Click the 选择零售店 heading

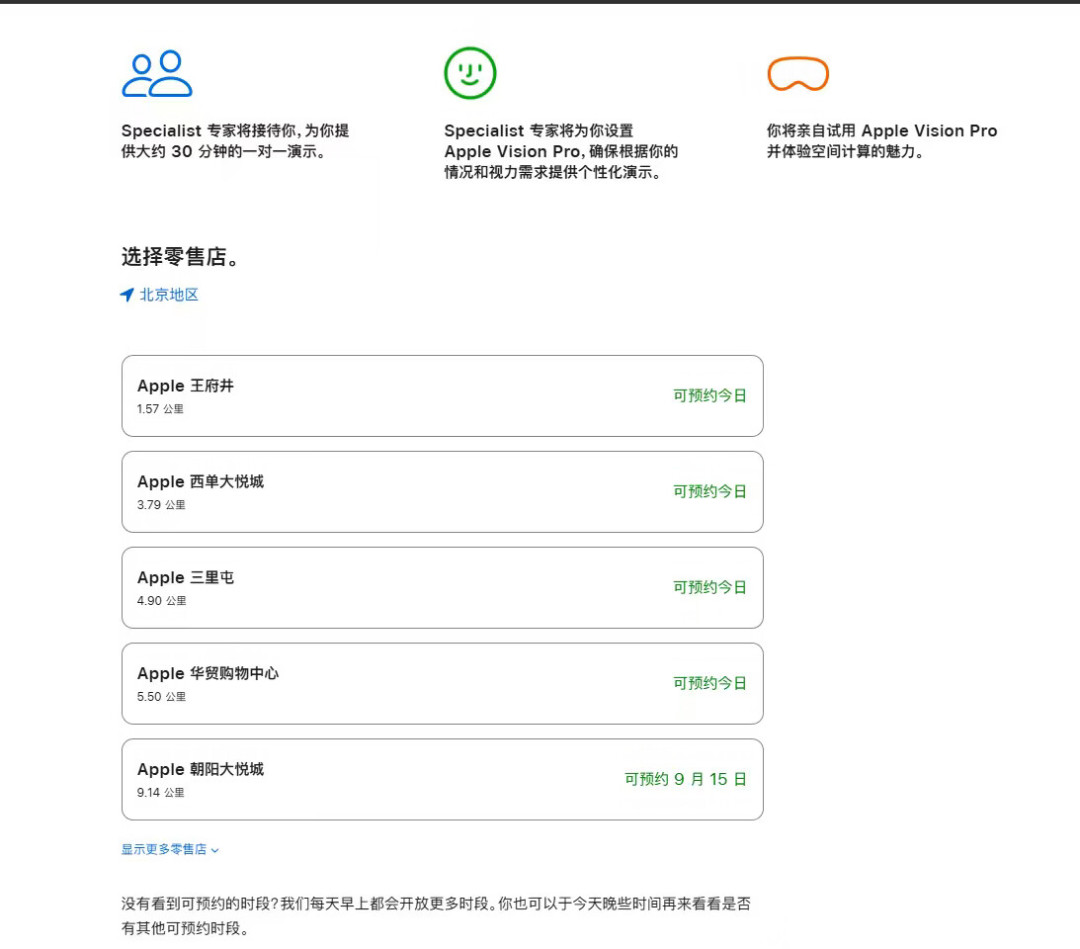180,256
